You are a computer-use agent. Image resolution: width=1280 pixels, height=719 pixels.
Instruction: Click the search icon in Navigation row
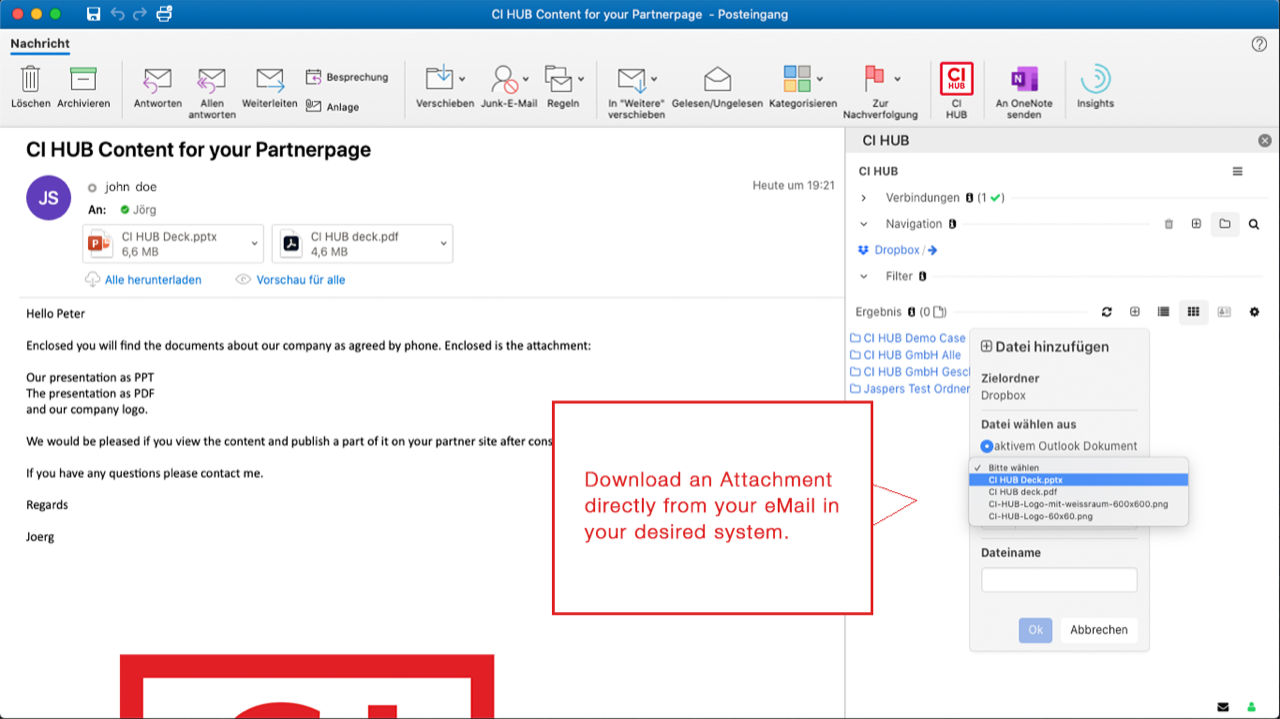(1253, 224)
